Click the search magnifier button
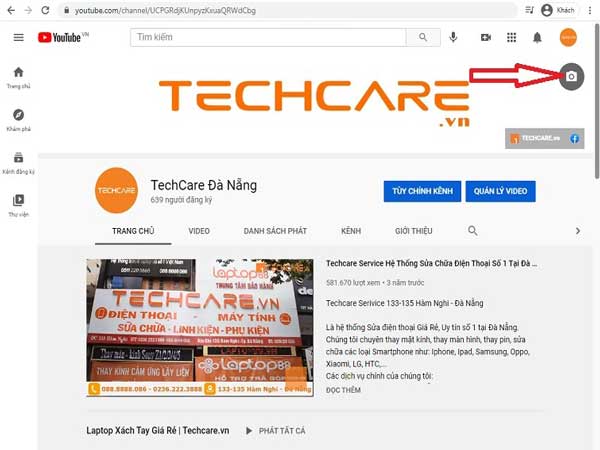This screenshot has height=450, width=600. pyautogui.click(x=424, y=37)
